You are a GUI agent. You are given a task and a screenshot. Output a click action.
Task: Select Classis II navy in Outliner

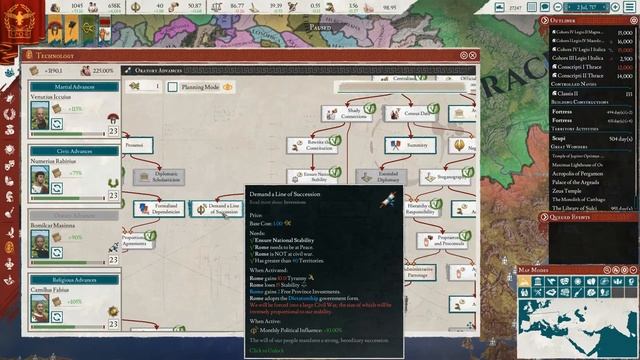(592, 93)
